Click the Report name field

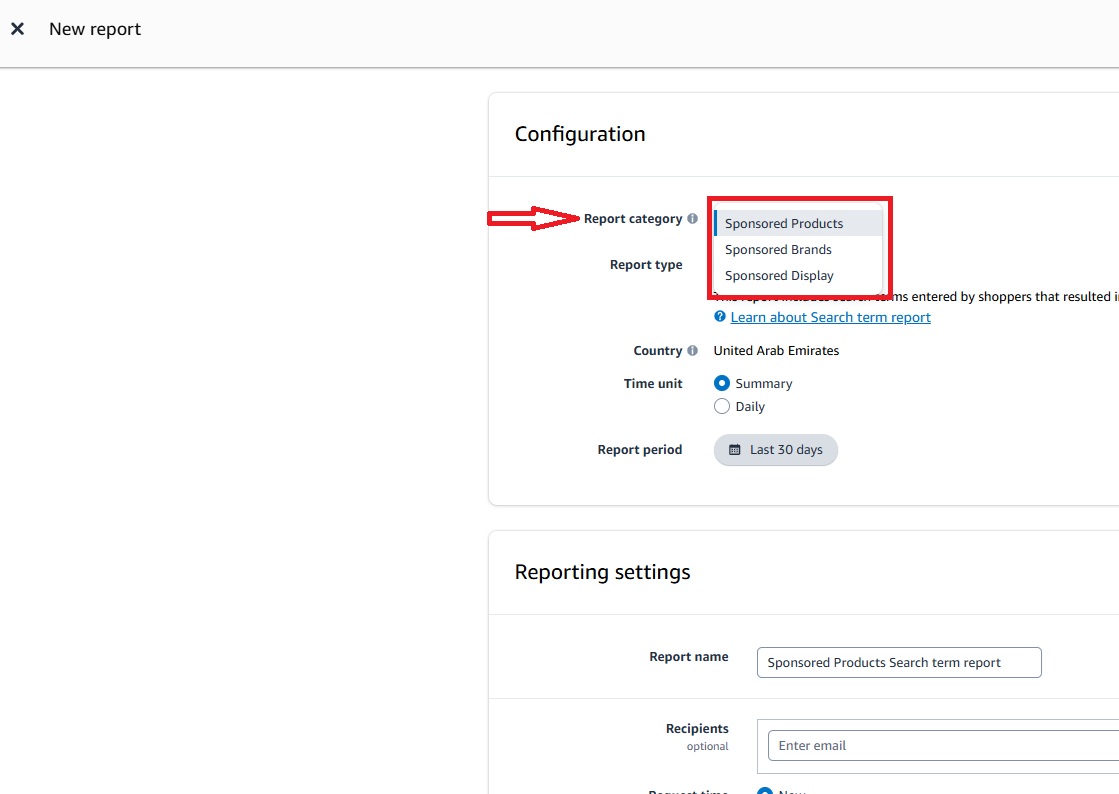coord(899,663)
